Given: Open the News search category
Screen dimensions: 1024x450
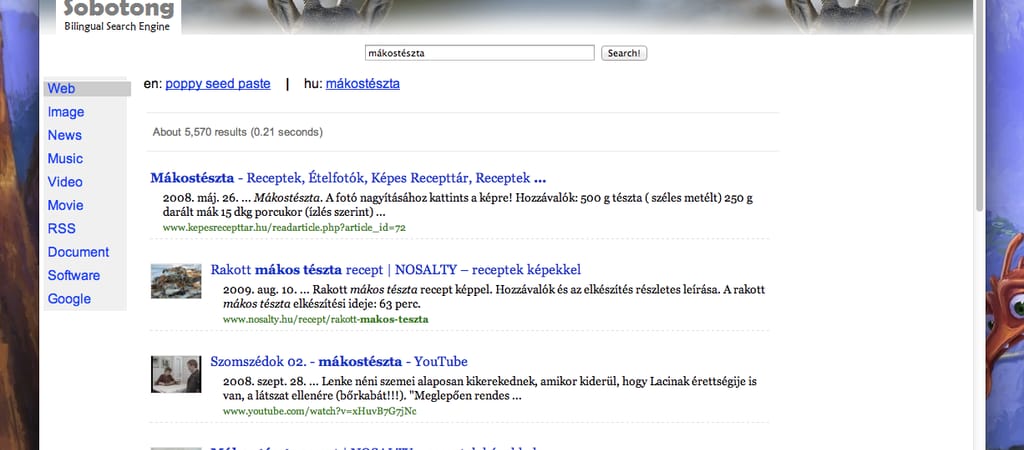Looking at the screenshot, I should (x=65, y=135).
